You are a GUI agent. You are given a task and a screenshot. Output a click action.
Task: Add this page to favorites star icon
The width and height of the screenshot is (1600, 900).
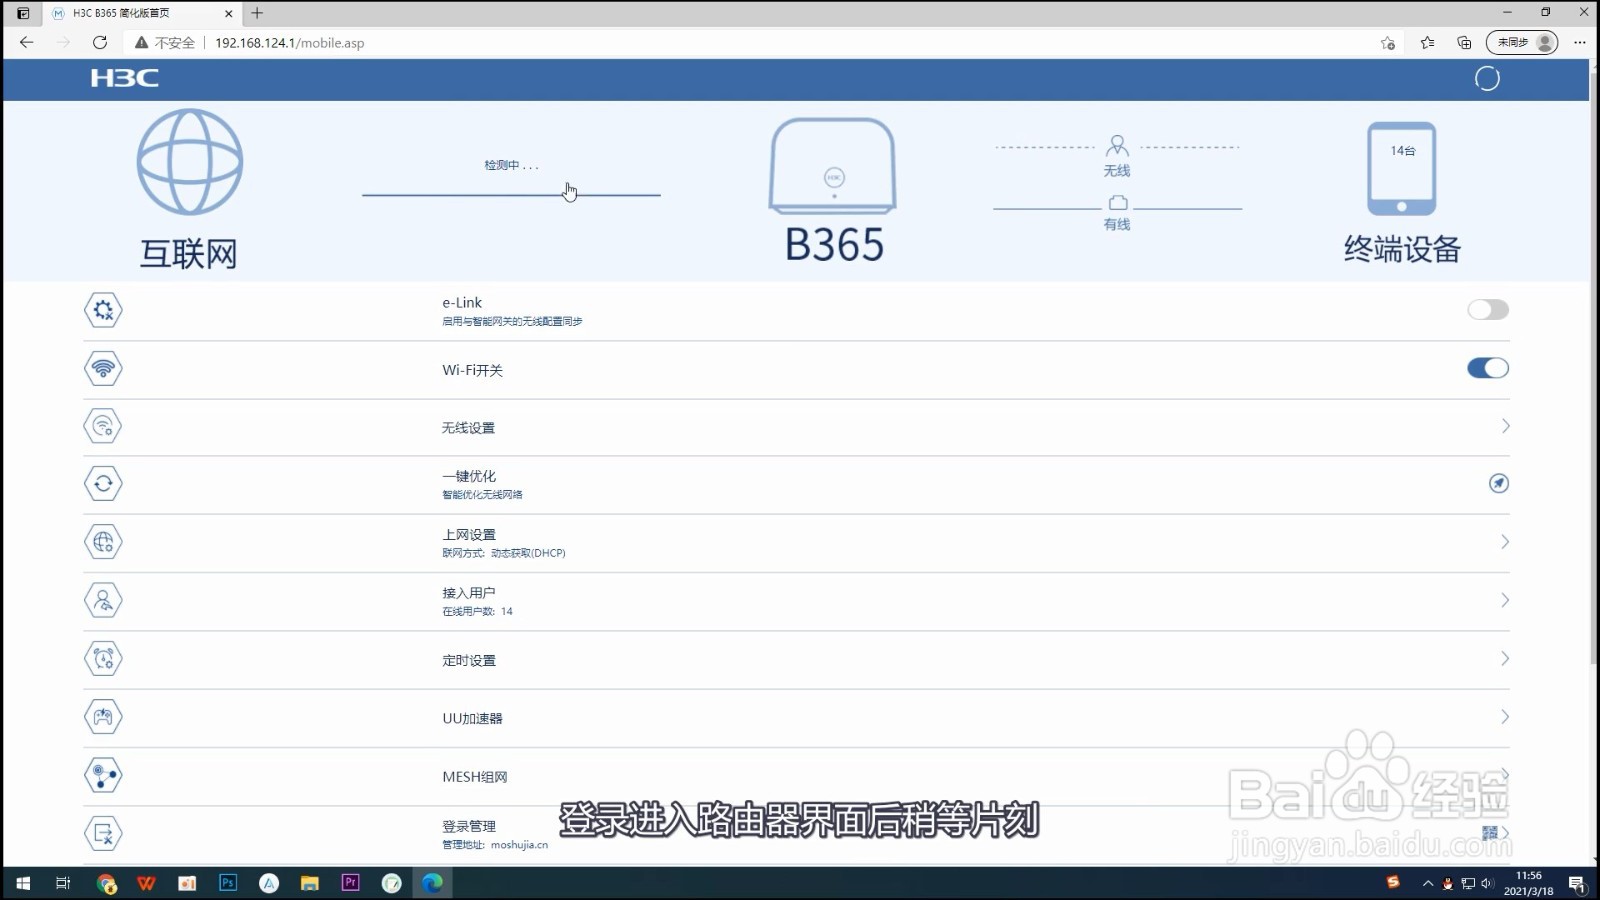tap(1387, 42)
